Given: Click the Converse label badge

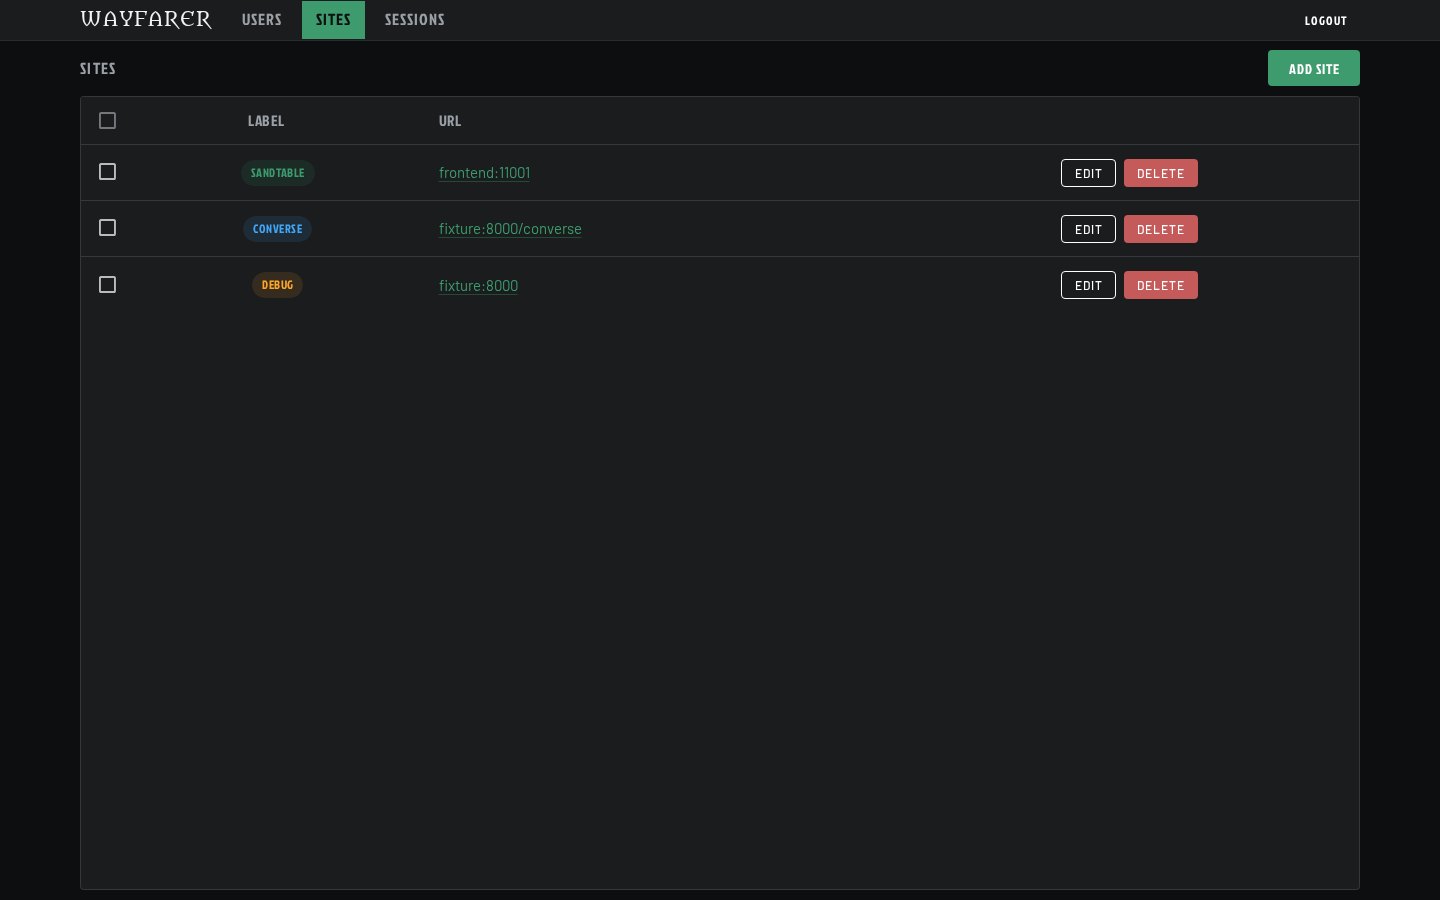Looking at the screenshot, I should [x=278, y=229].
